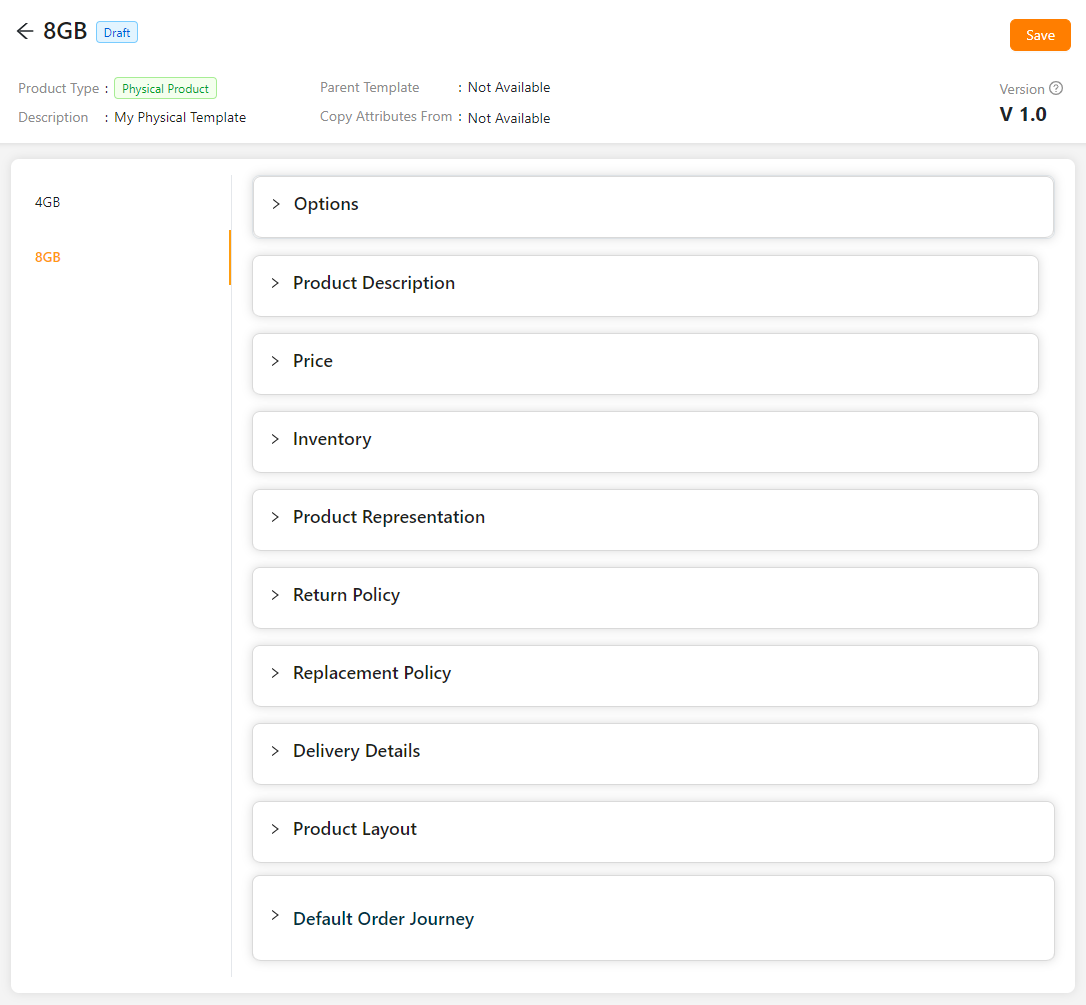Expand the Price section chevron
The image size is (1086, 1005).
pos(275,361)
